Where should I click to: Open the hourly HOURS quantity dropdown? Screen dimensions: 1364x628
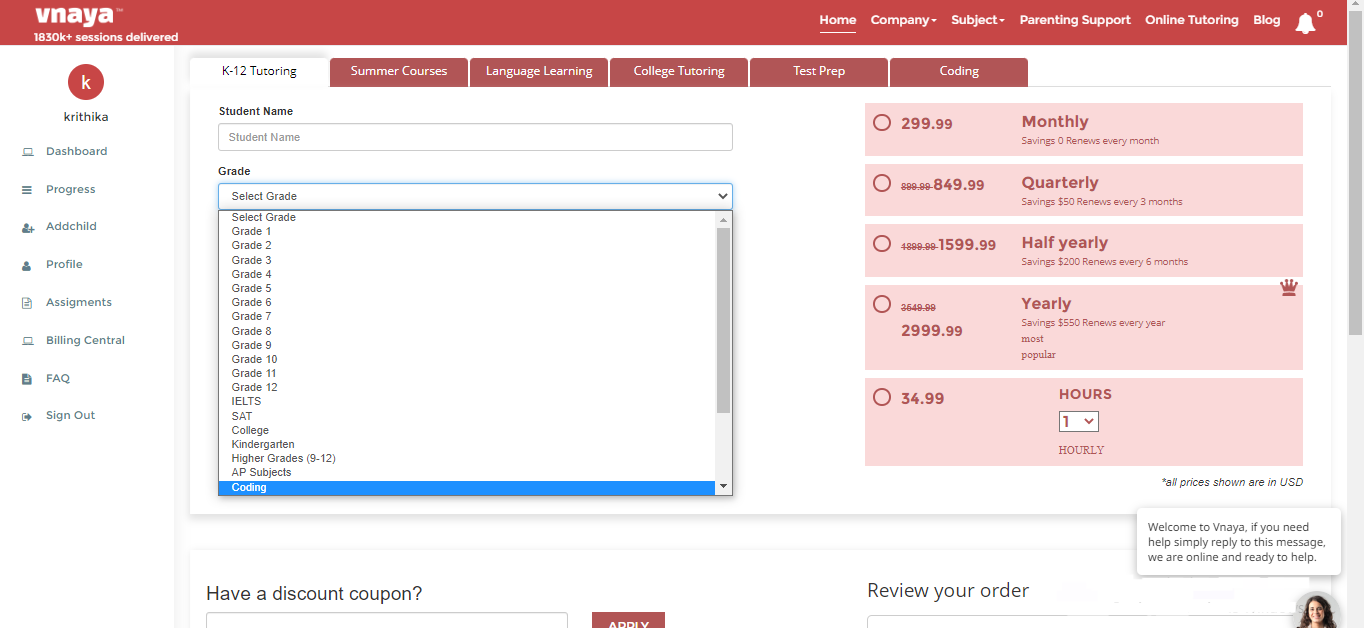[1078, 422]
